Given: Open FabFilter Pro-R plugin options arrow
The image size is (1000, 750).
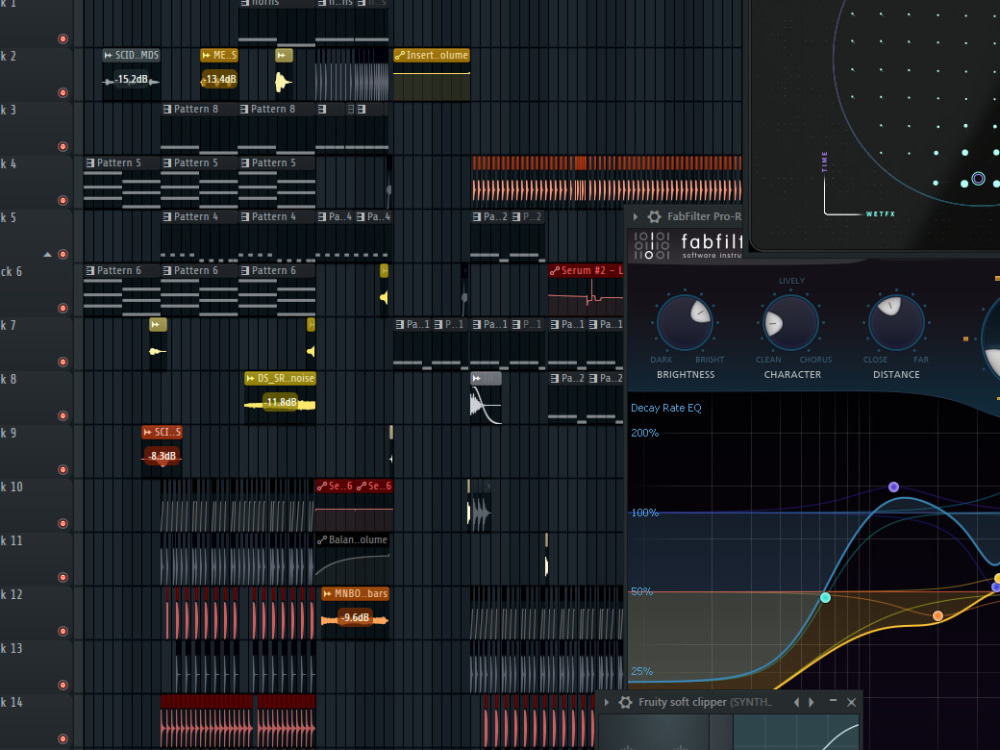Looking at the screenshot, I should [635, 217].
